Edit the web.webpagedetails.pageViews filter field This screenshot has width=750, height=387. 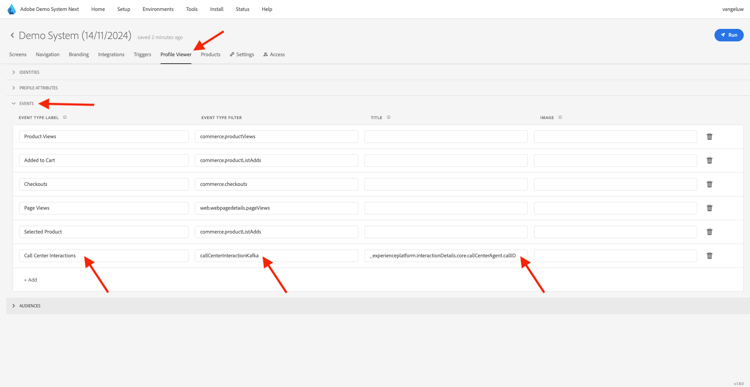pos(276,208)
